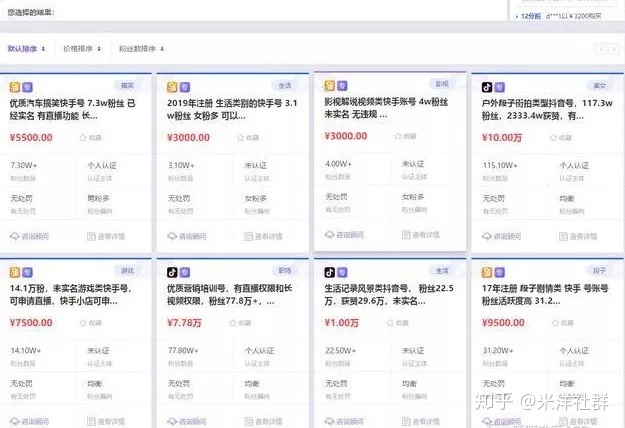Go to next page with right arrow

[x=614, y=49]
